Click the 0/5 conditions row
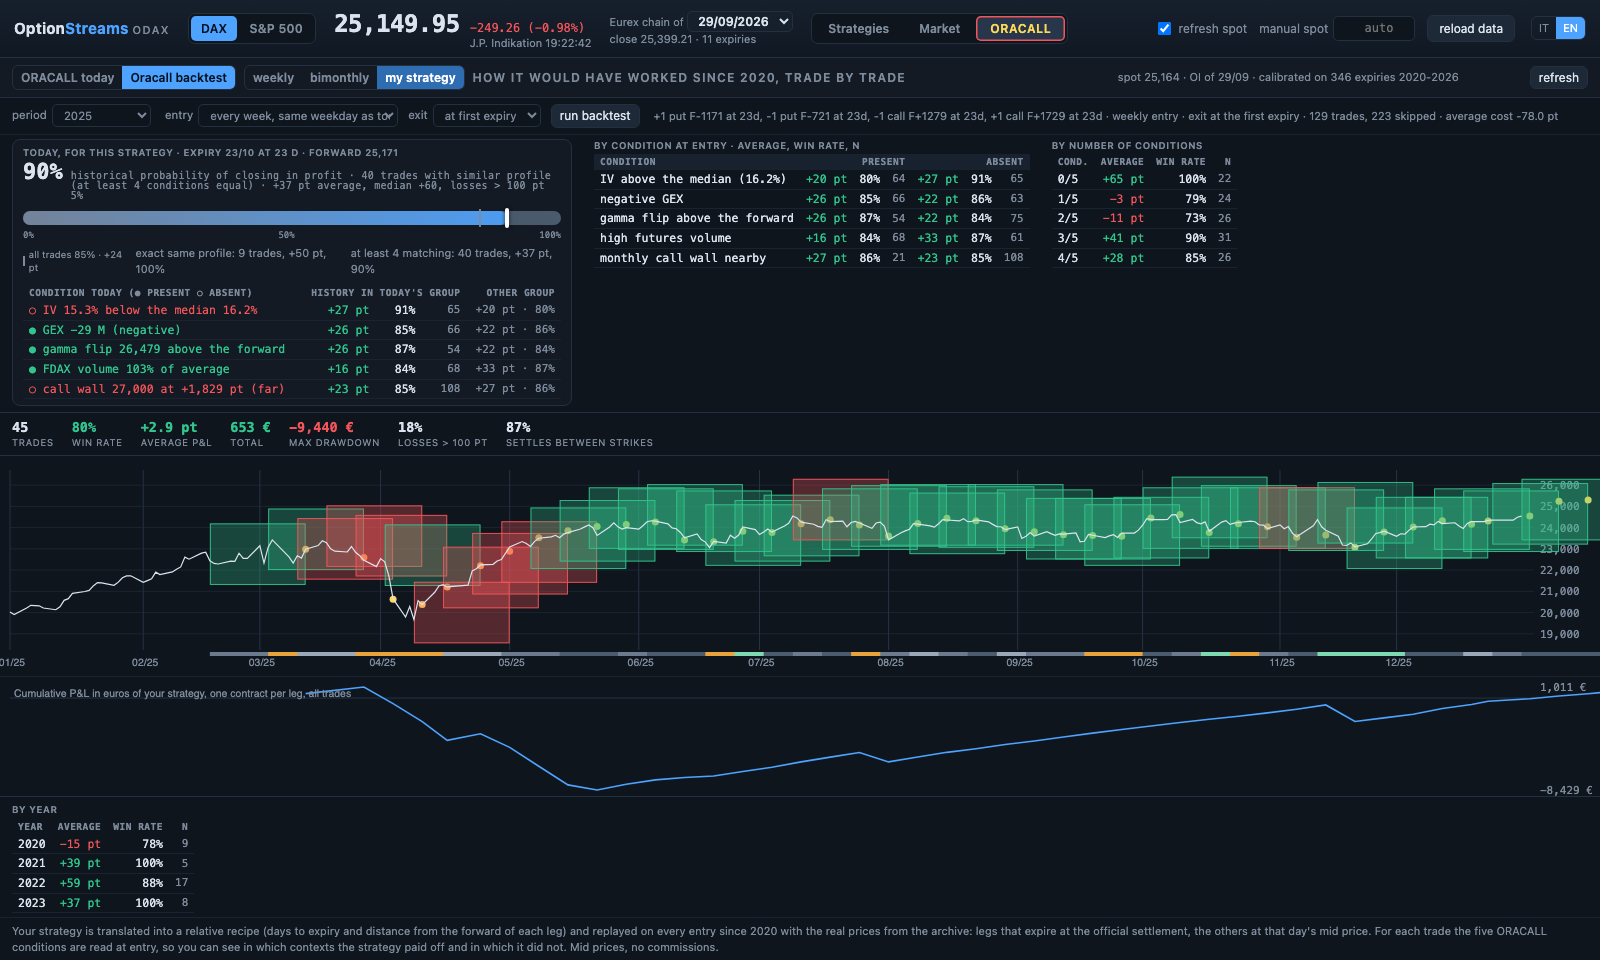This screenshot has height=960, width=1600. coord(1144,179)
